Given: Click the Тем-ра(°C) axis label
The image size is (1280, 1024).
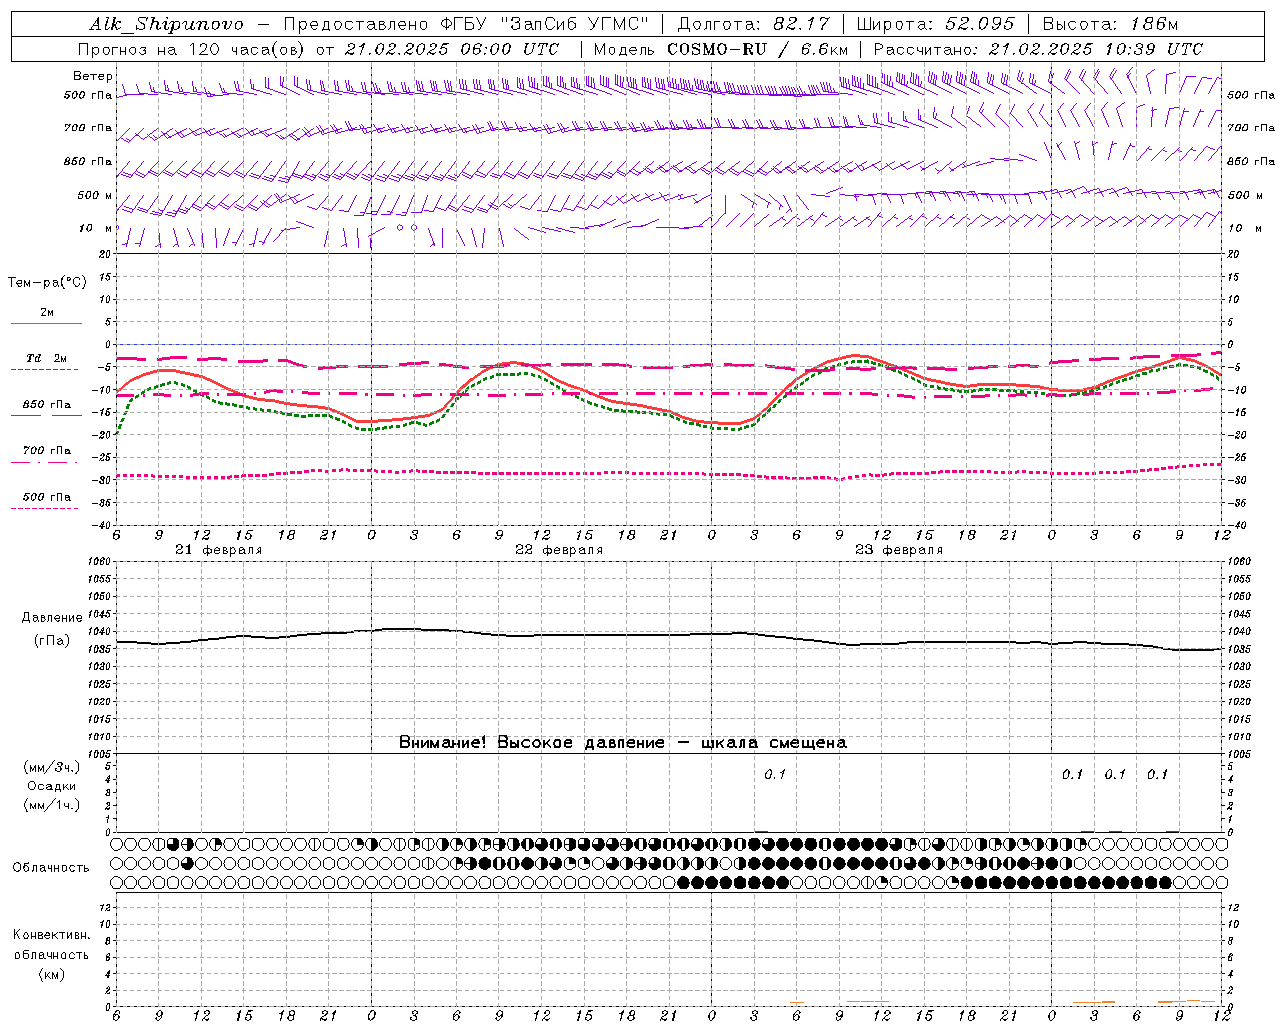Looking at the screenshot, I should pyautogui.click(x=47, y=283).
